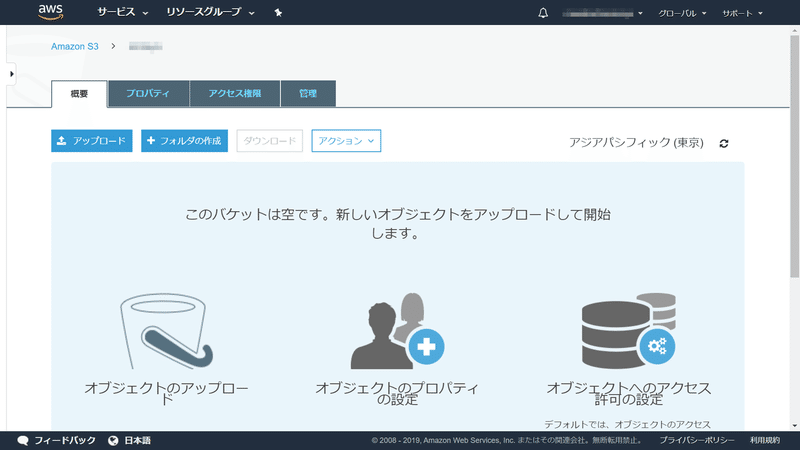Image resolution: width=800 pixels, height=450 pixels.
Task: Click the users plus properties illustration
Action: click(x=397, y=331)
